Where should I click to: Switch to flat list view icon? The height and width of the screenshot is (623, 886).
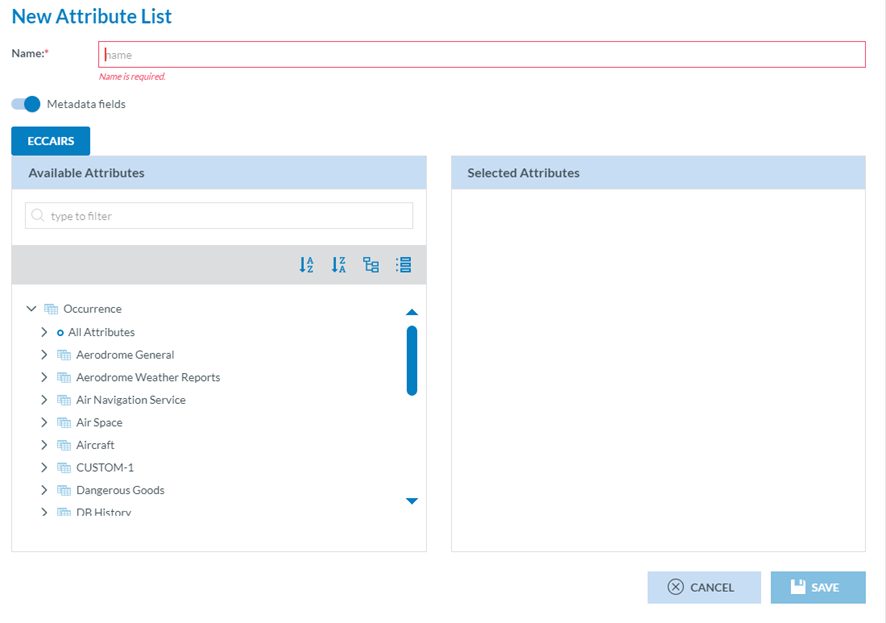(x=403, y=265)
